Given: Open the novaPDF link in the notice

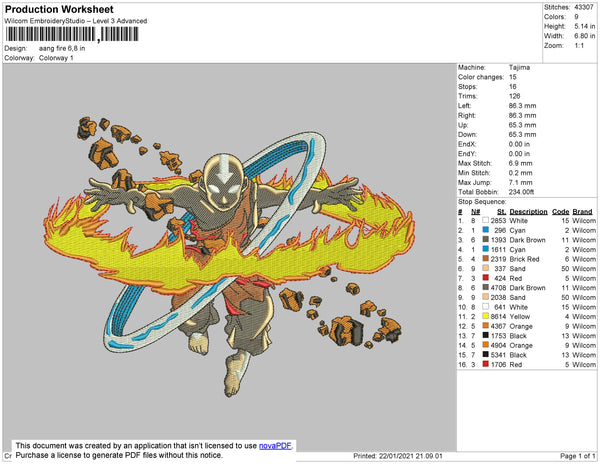Looking at the screenshot, I should click(x=275, y=446).
